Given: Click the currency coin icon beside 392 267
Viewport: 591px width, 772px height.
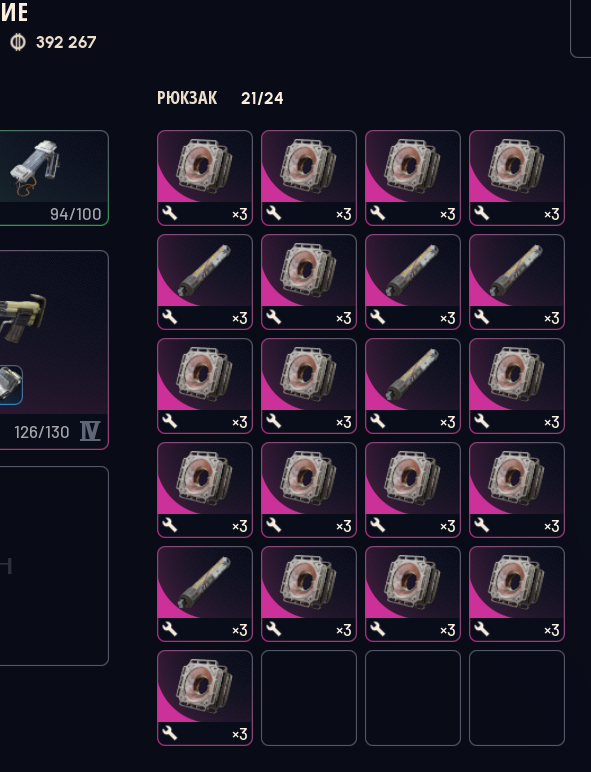Looking at the screenshot, I should point(18,42).
